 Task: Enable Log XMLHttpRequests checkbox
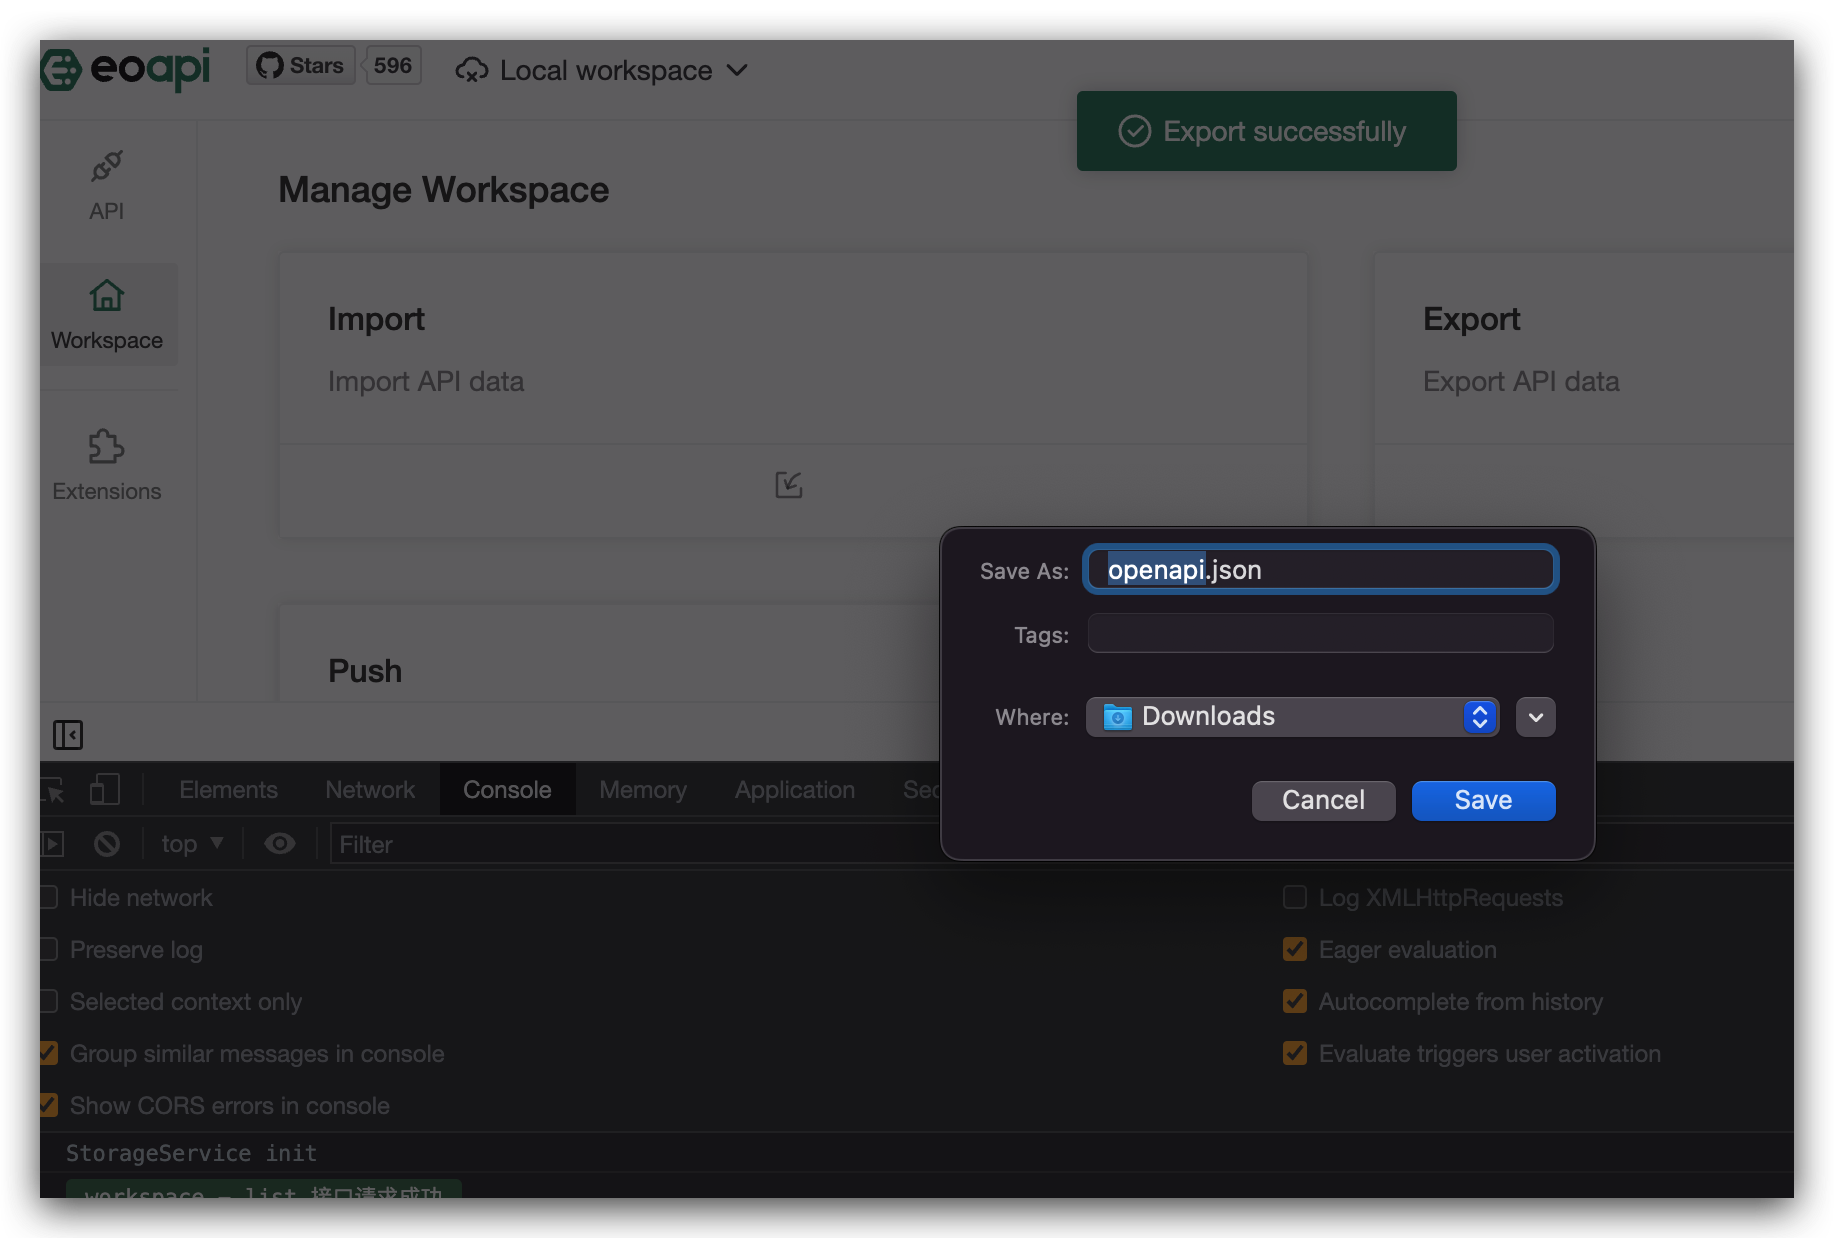pyautogui.click(x=1295, y=898)
